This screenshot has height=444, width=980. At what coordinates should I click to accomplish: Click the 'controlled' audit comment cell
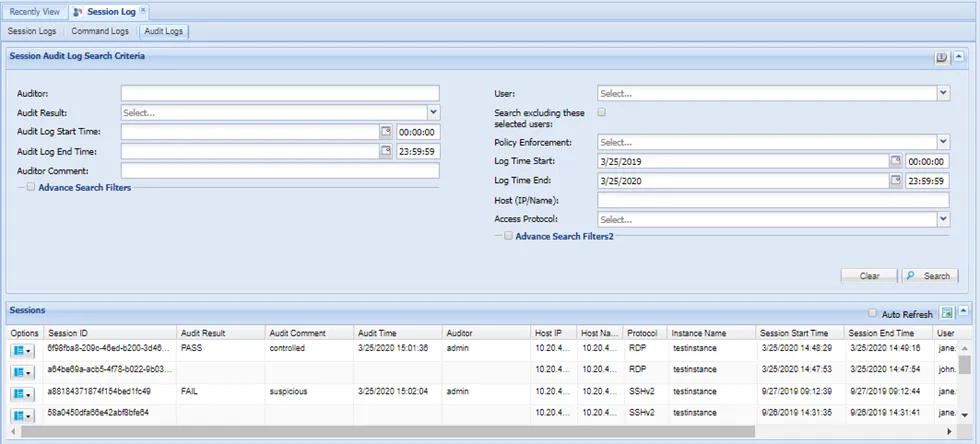[x=309, y=348]
